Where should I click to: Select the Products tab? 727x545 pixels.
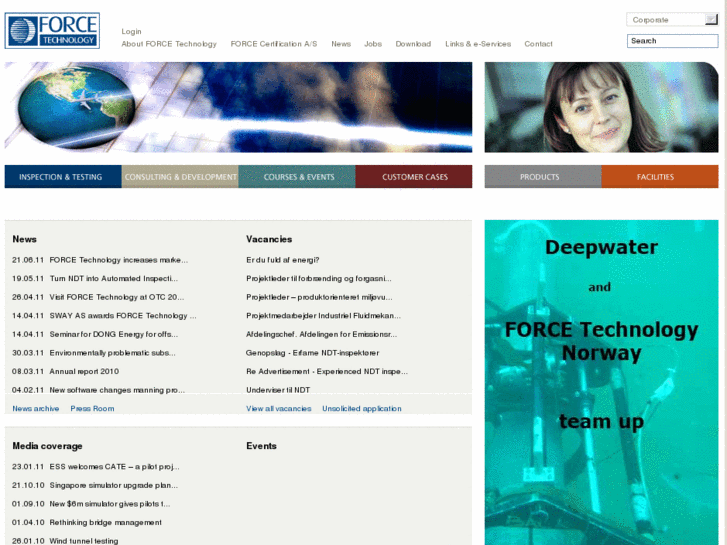[x=543, y=177]
